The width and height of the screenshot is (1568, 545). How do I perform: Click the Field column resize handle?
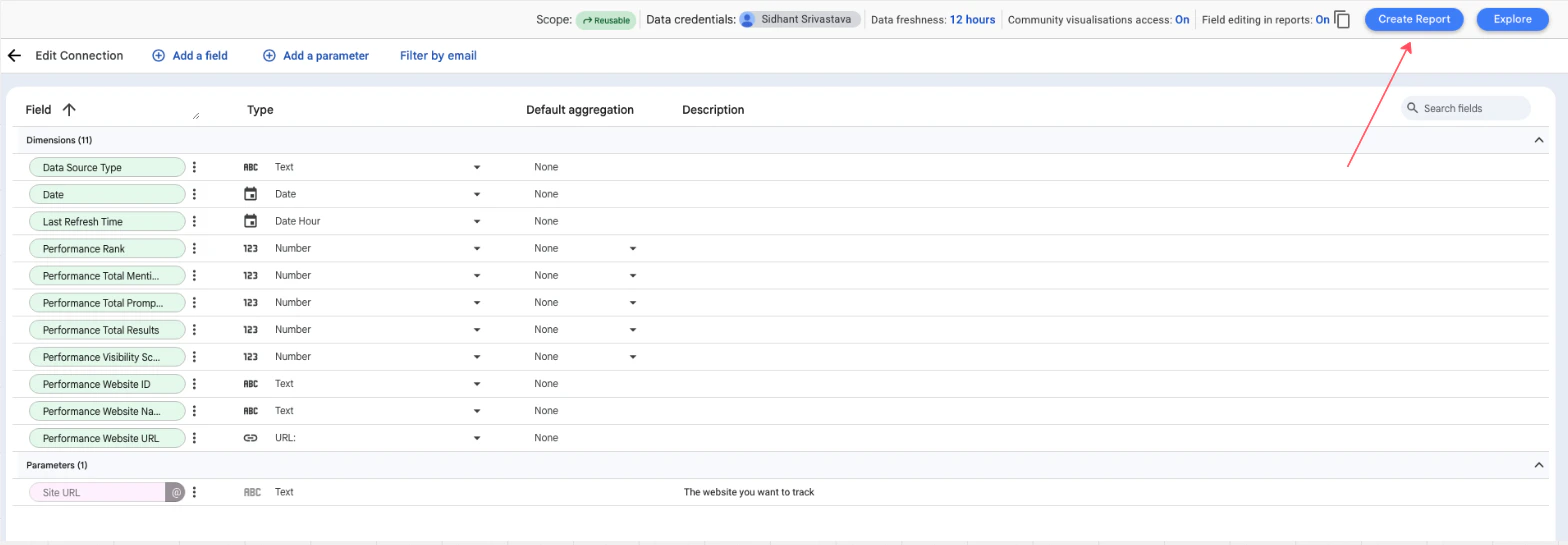tap(196, 116)
